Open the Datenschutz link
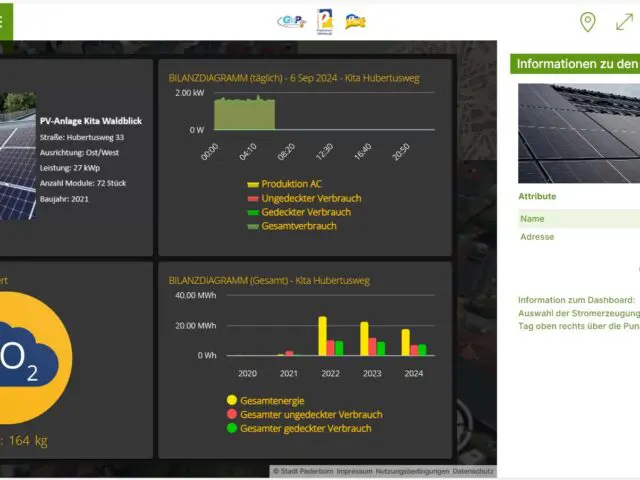The height and width of the screenshot is (480, 640). (472, 471)
